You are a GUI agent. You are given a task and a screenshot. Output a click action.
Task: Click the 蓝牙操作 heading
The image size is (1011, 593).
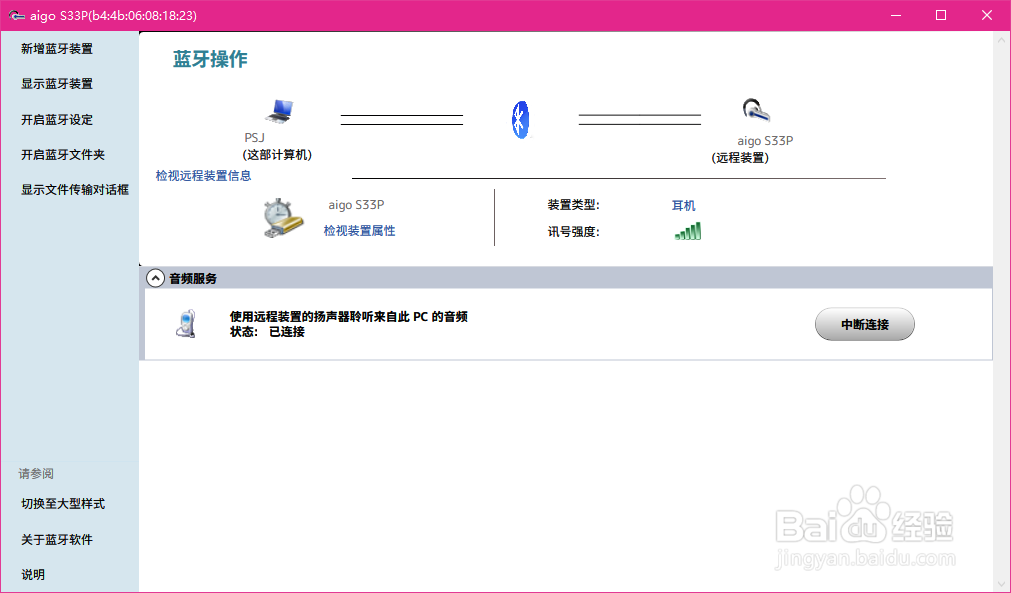[x=210, y=59]
